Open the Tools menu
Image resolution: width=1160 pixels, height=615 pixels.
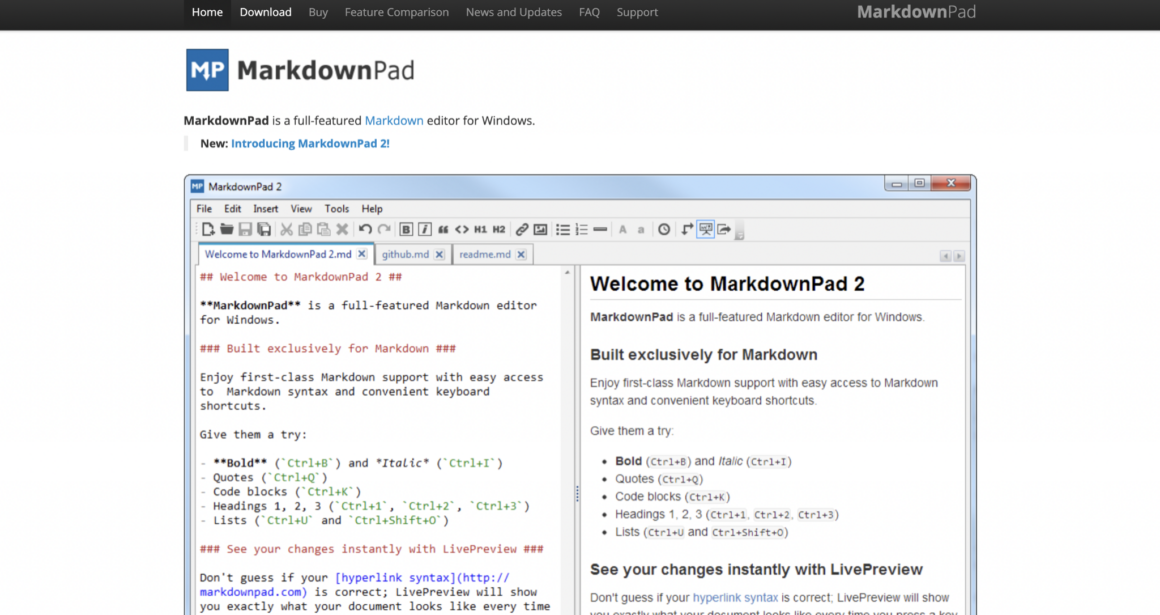pos(337,209)
